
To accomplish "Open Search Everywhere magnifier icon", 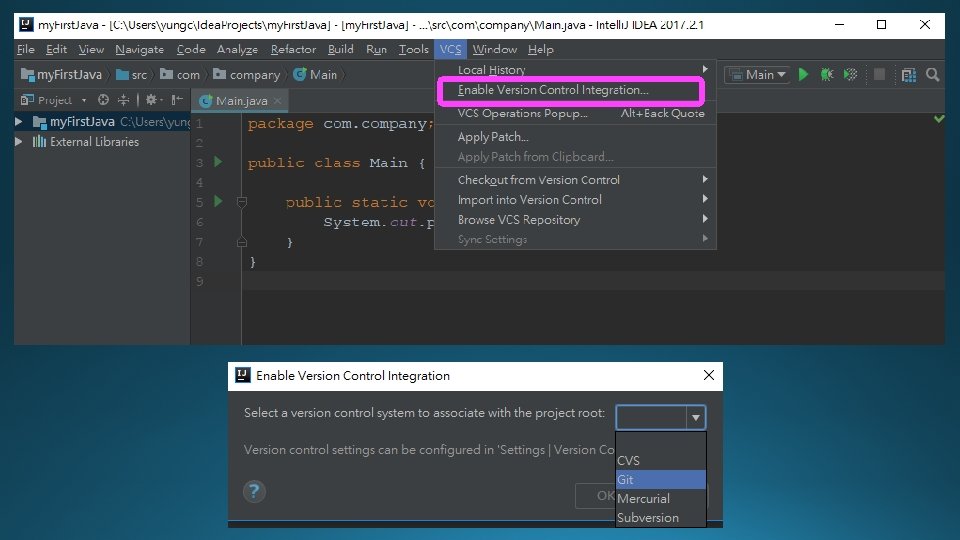I will tap(932, 75).
